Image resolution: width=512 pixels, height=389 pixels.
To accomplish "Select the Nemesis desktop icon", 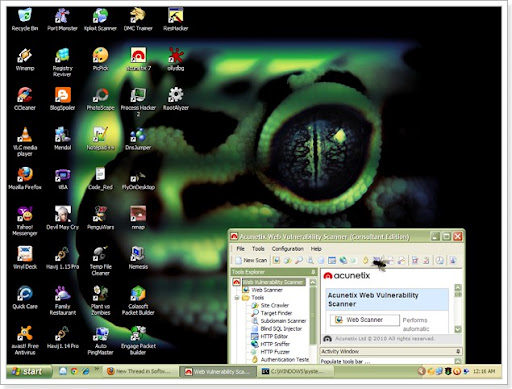I will pos(138,257).
